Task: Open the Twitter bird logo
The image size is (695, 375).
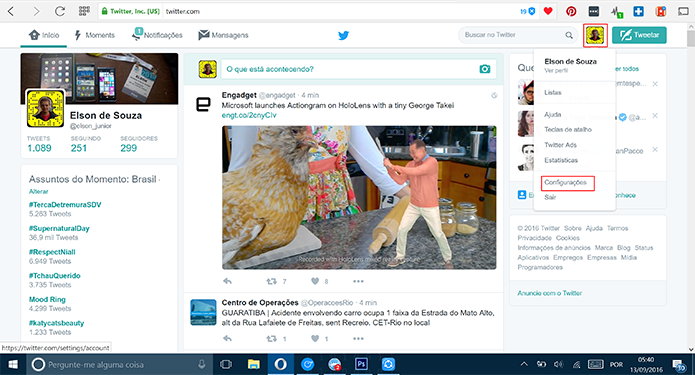Action: [344, 35]
